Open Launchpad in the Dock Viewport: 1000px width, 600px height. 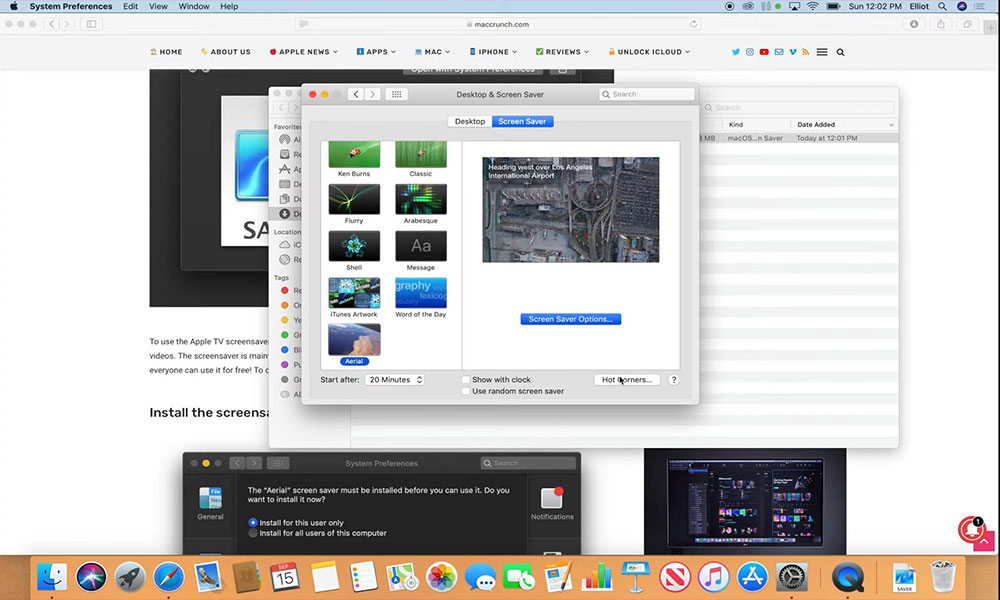pyautogui.click(x=130, y=578)
